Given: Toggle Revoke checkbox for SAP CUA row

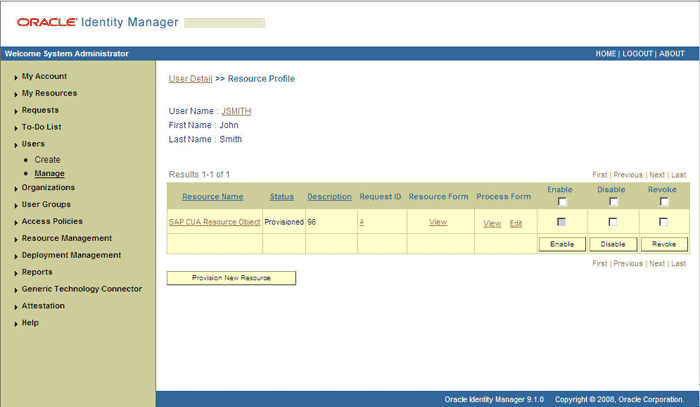Looking at the screenshot, I should coord(664,222).
